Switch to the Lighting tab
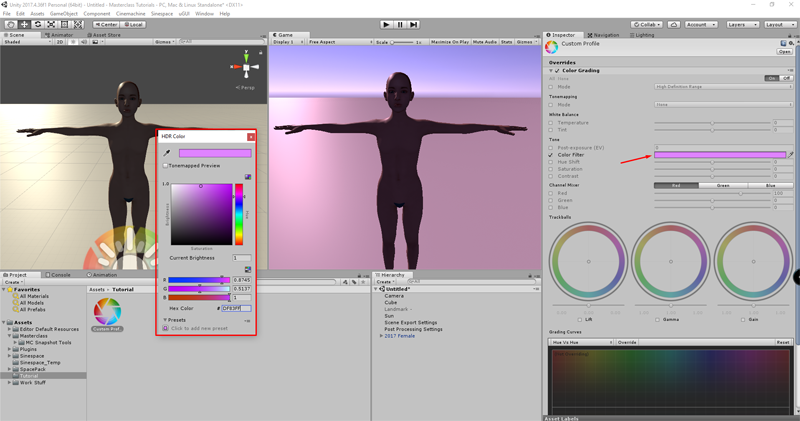Image resolution: width=800 pixels, height=421 pixels. click(642, 35)
